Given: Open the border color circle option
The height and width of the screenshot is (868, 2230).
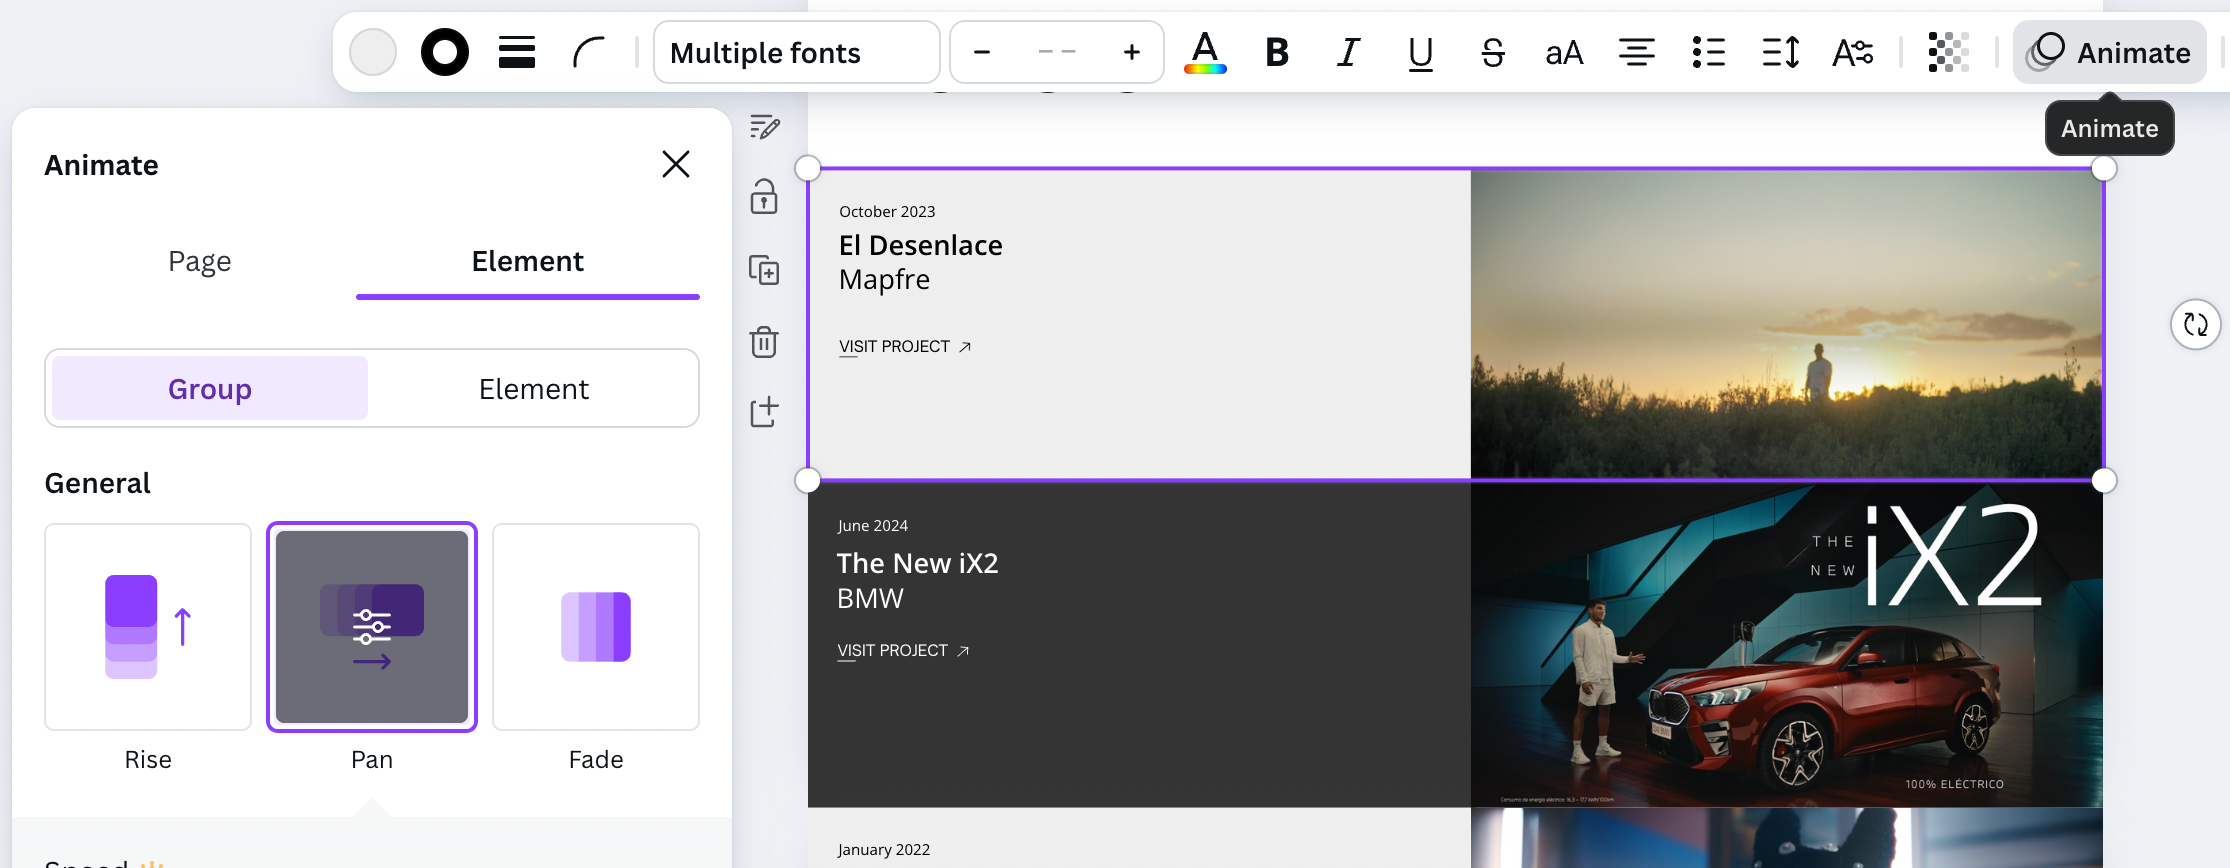Looking at the screenshot, I should 445,52.
